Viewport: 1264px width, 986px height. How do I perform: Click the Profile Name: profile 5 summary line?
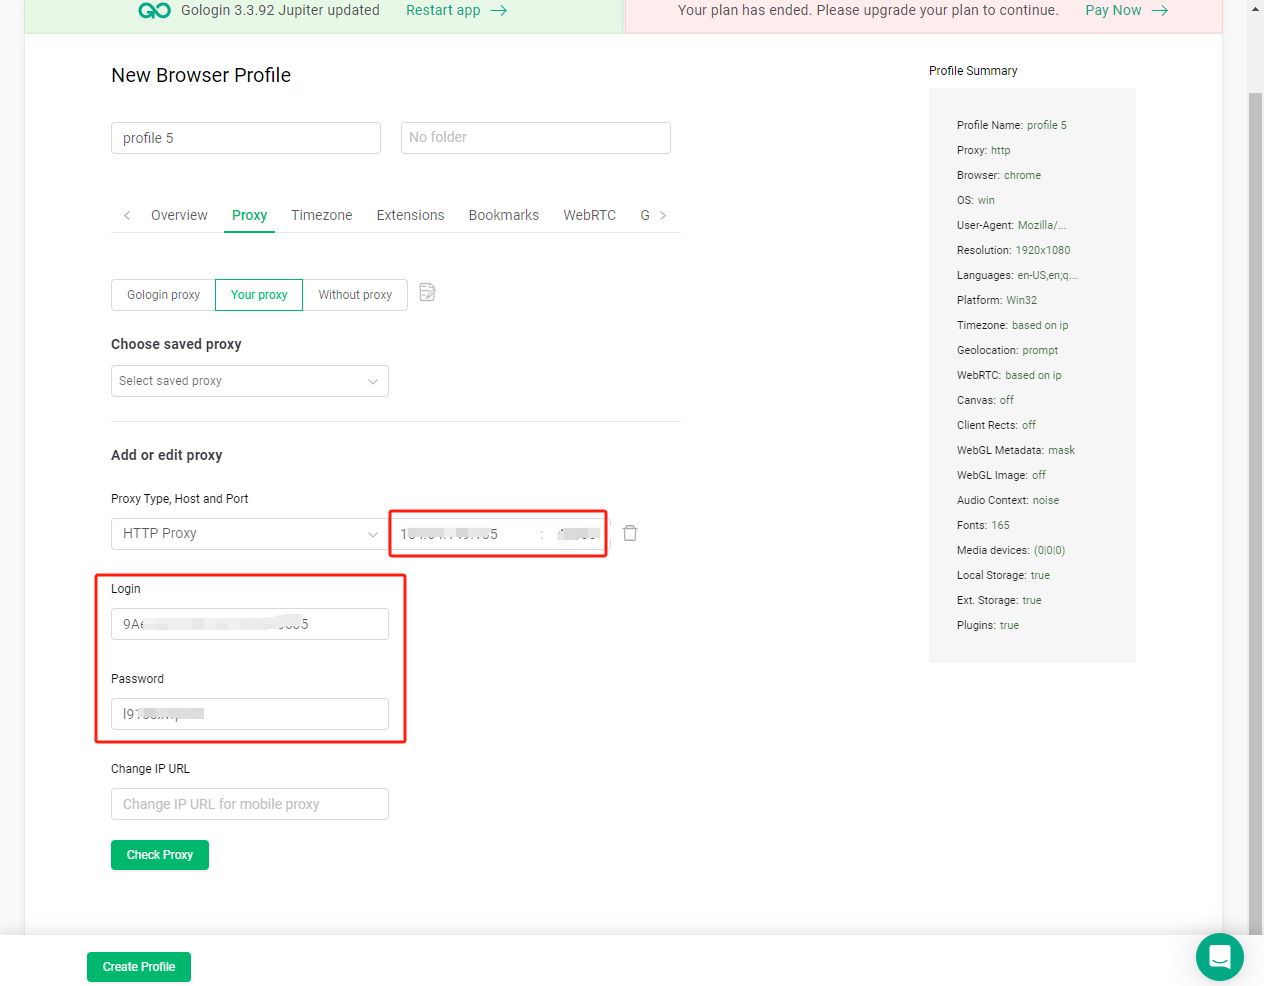point(1012,125)
